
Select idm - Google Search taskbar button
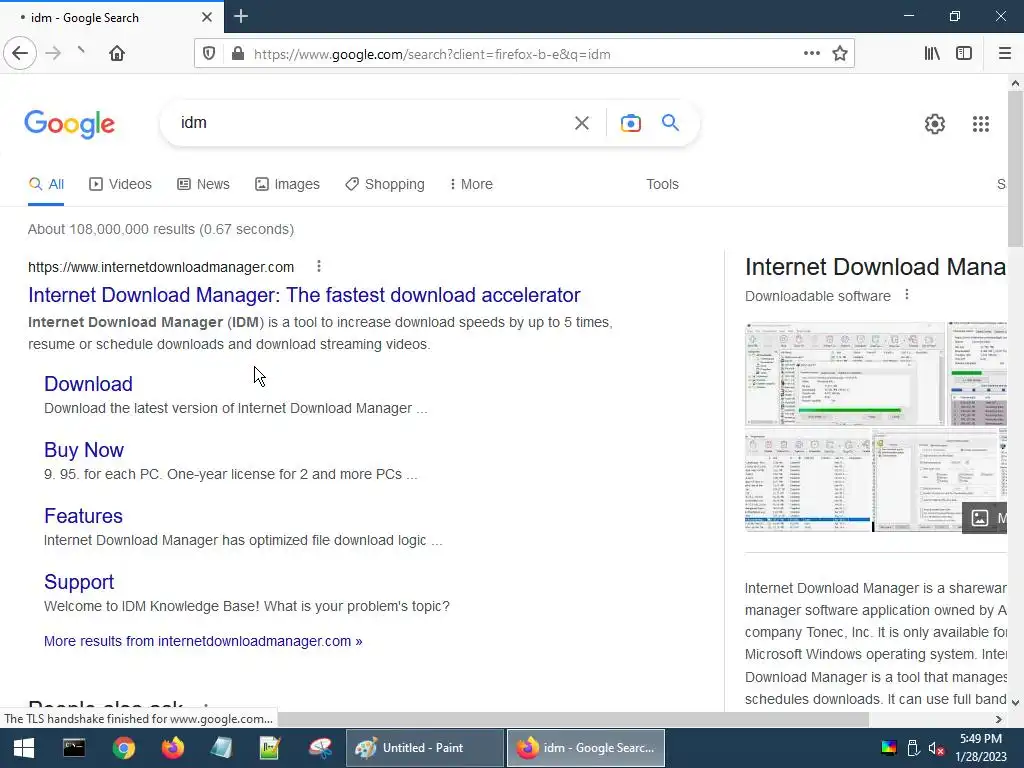[x=586, y=748]
